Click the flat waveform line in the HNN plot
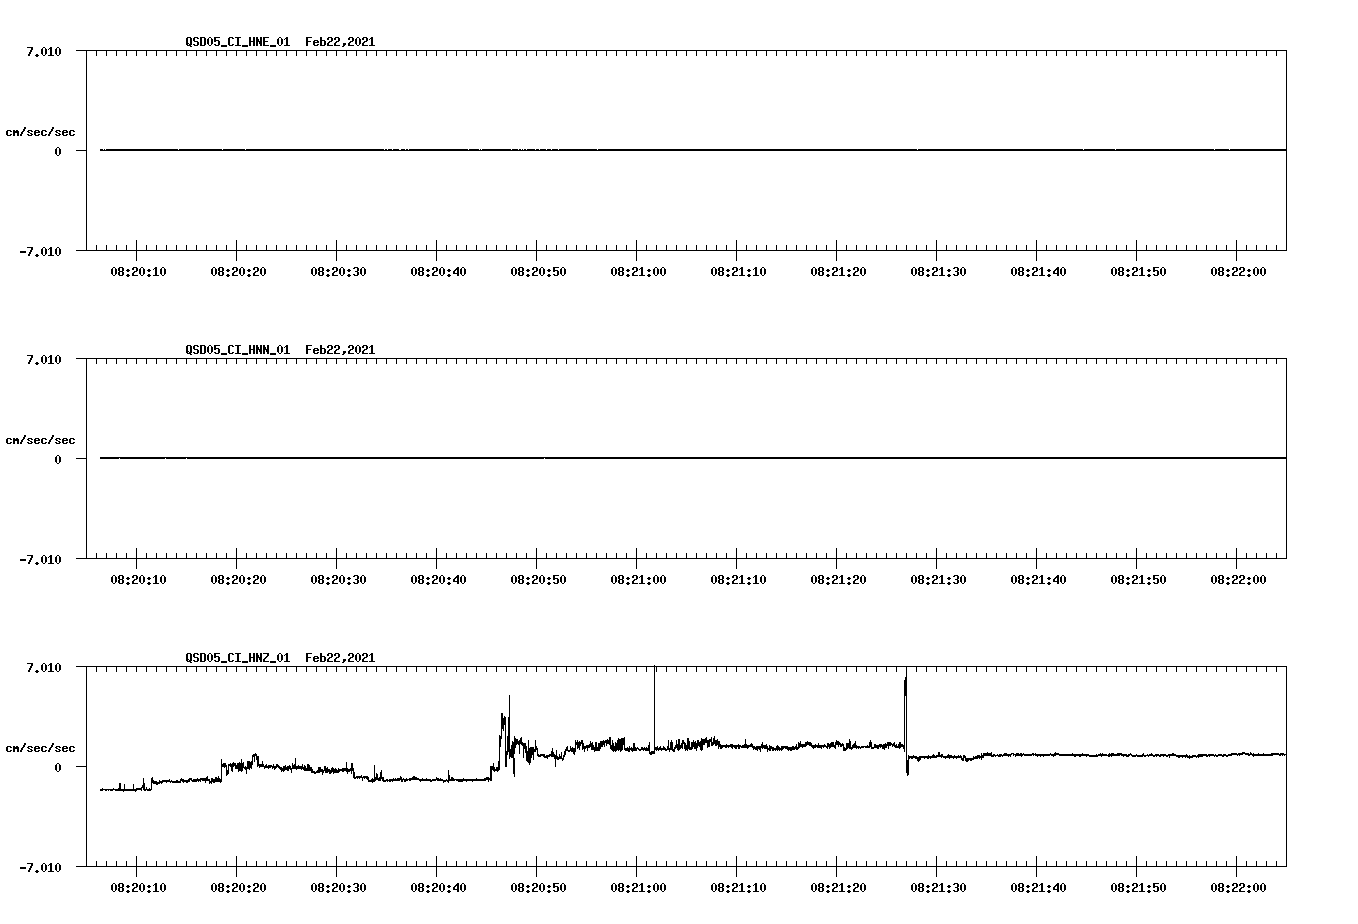Image resolution: width=1358 pixels, height=924 pixels. [x=600, y=459]
